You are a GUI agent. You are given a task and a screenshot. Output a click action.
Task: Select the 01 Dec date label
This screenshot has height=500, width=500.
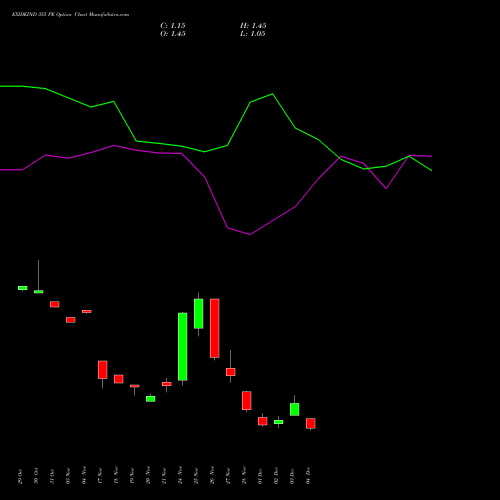(260, 476)
